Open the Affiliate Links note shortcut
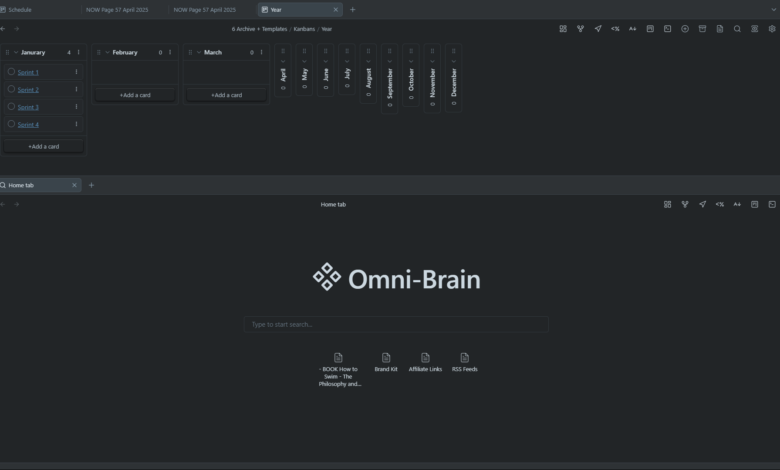The height and width of the screenshot is (470, 780). (425, 363)
